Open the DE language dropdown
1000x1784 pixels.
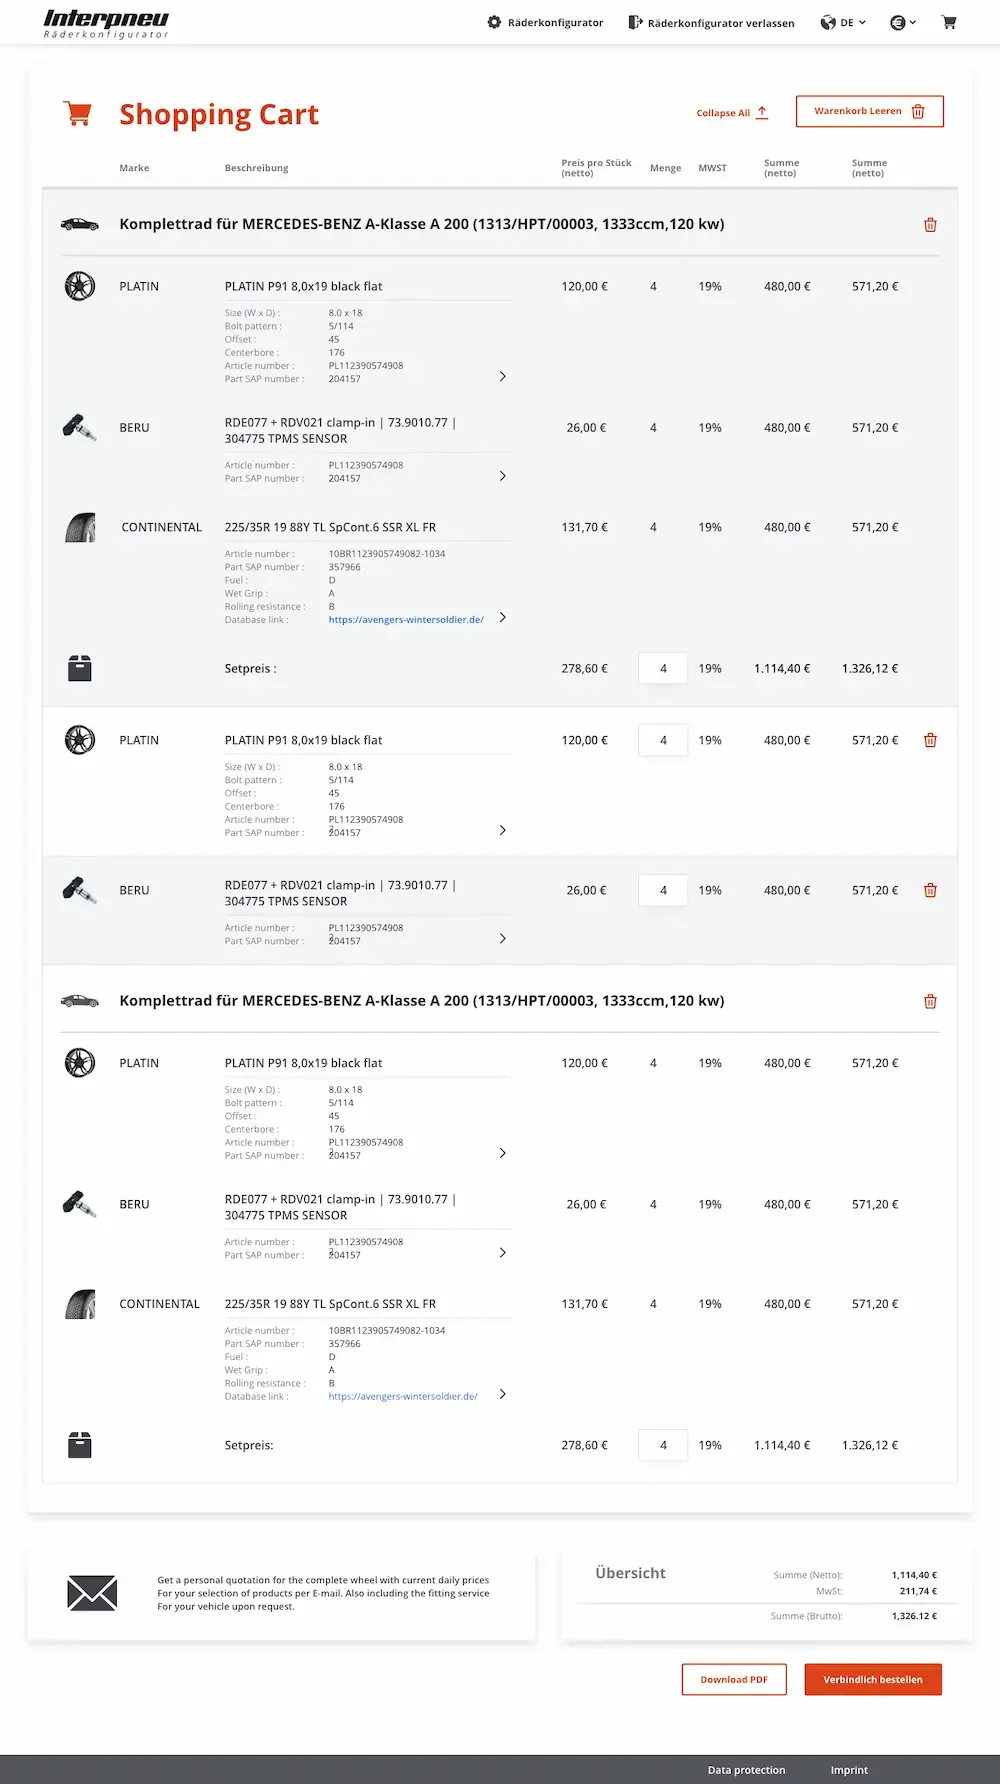tap(843, 22)
